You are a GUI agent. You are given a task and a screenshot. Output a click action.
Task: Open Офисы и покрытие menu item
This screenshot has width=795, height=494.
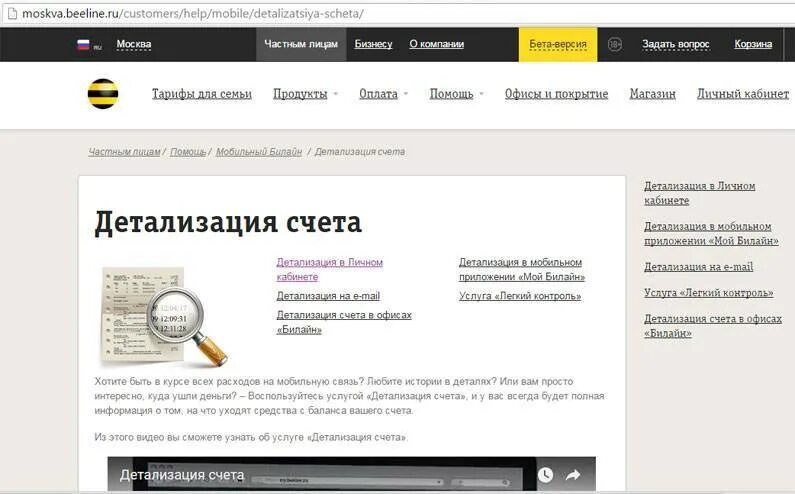pyautogui.click(x=556, y=94)
